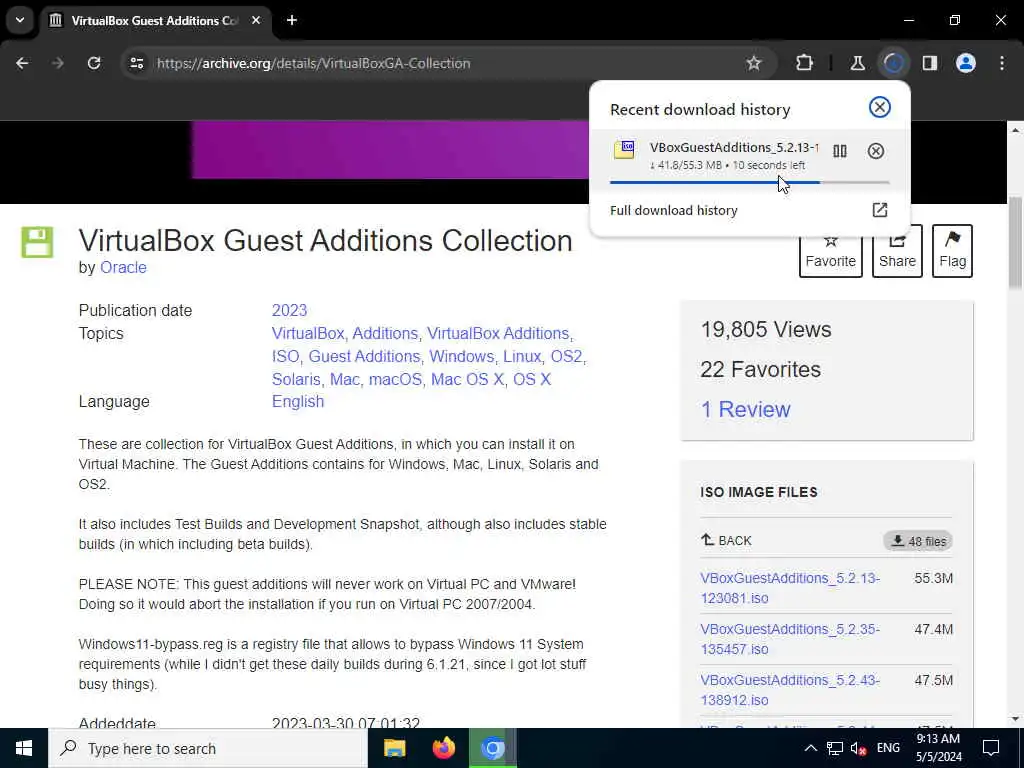
Task: Select the VirtualBox Guest Additions Collection tab
Action: click(154, 21)
